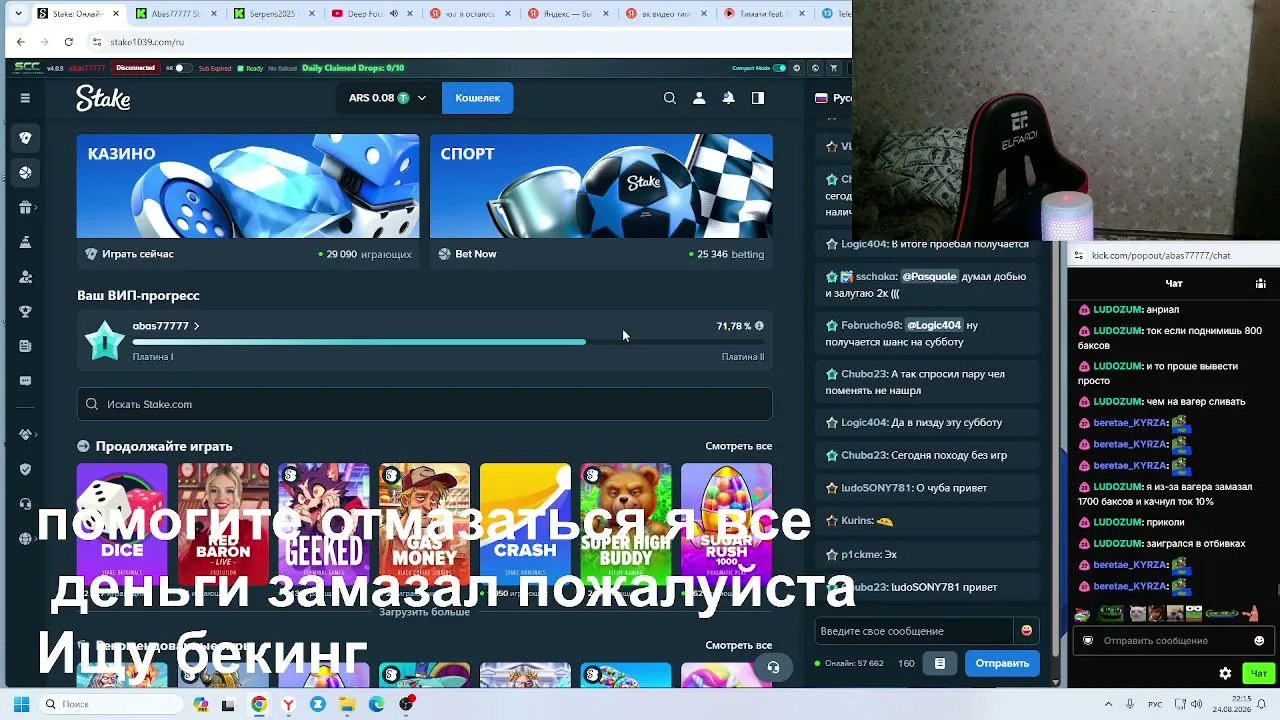Open the chat language dropdown with Russian flag
Screen dimensions: 1280x720
tap(833, 98)
